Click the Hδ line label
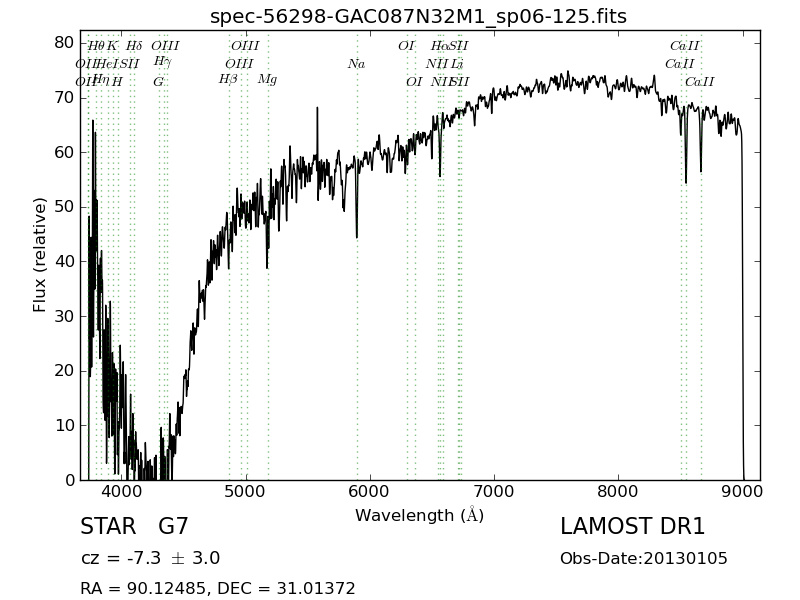Screen dimensions: 800x600 pyautogui.click(x=134, y=46)
